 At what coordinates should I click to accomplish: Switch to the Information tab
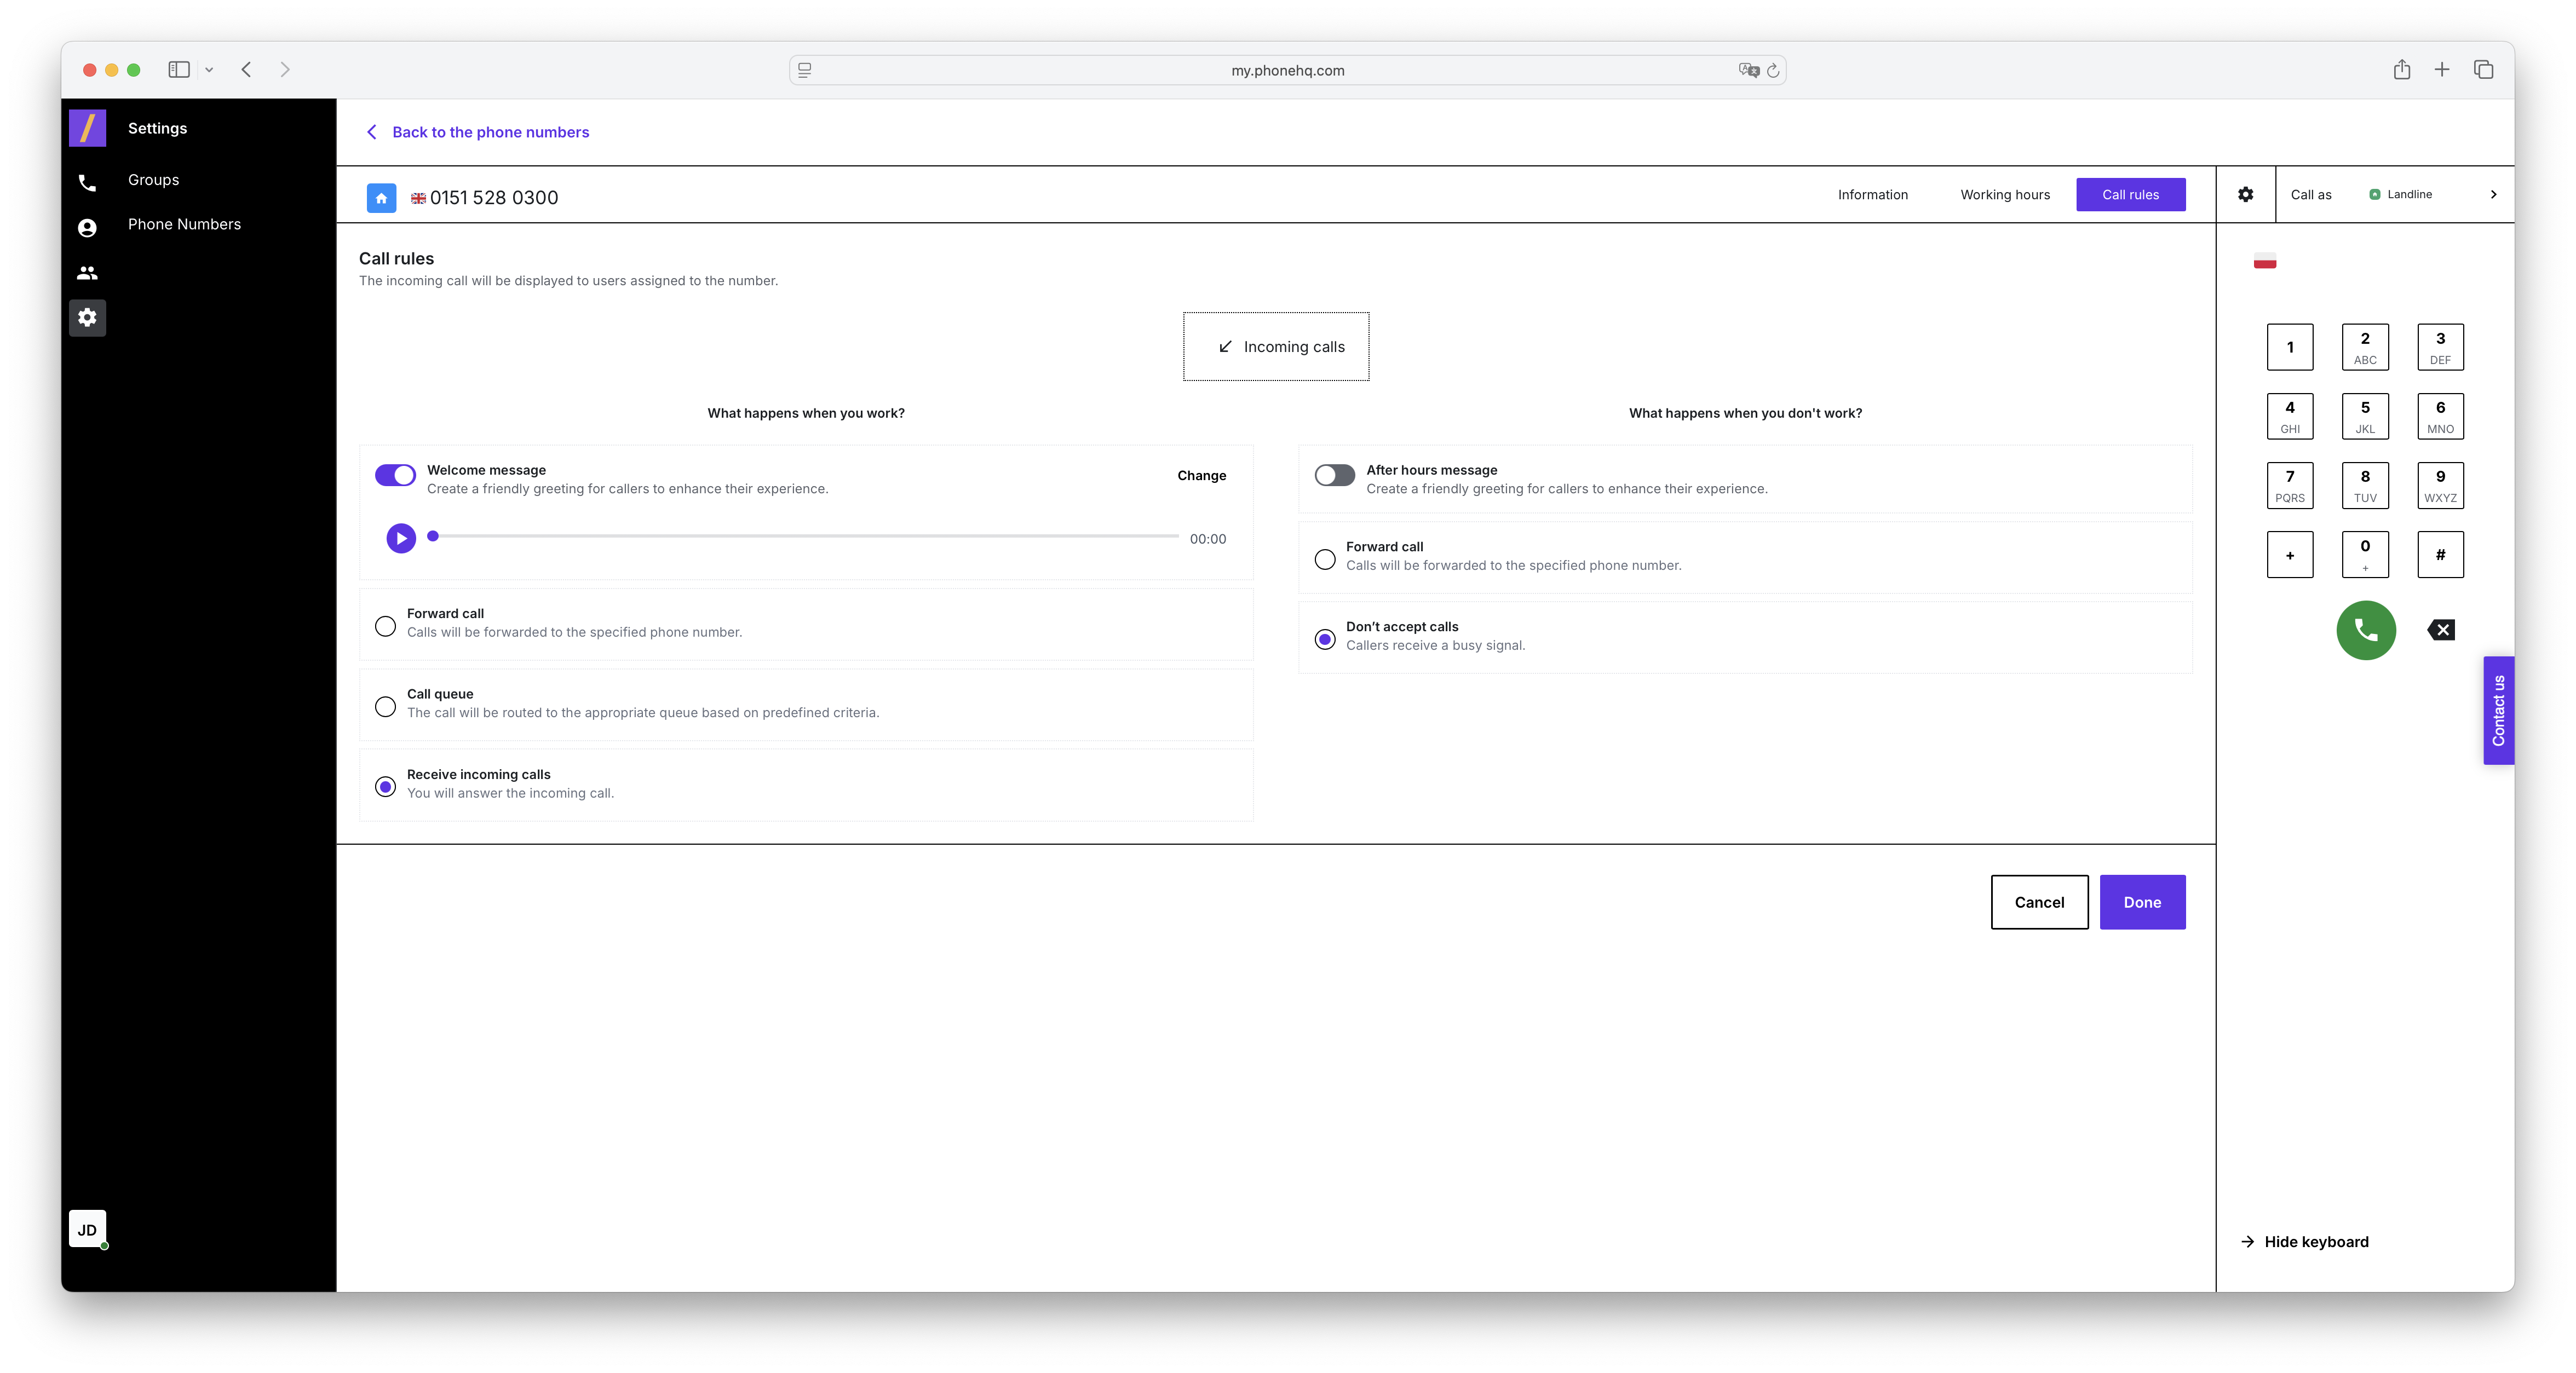click(x=1872, y=195)
